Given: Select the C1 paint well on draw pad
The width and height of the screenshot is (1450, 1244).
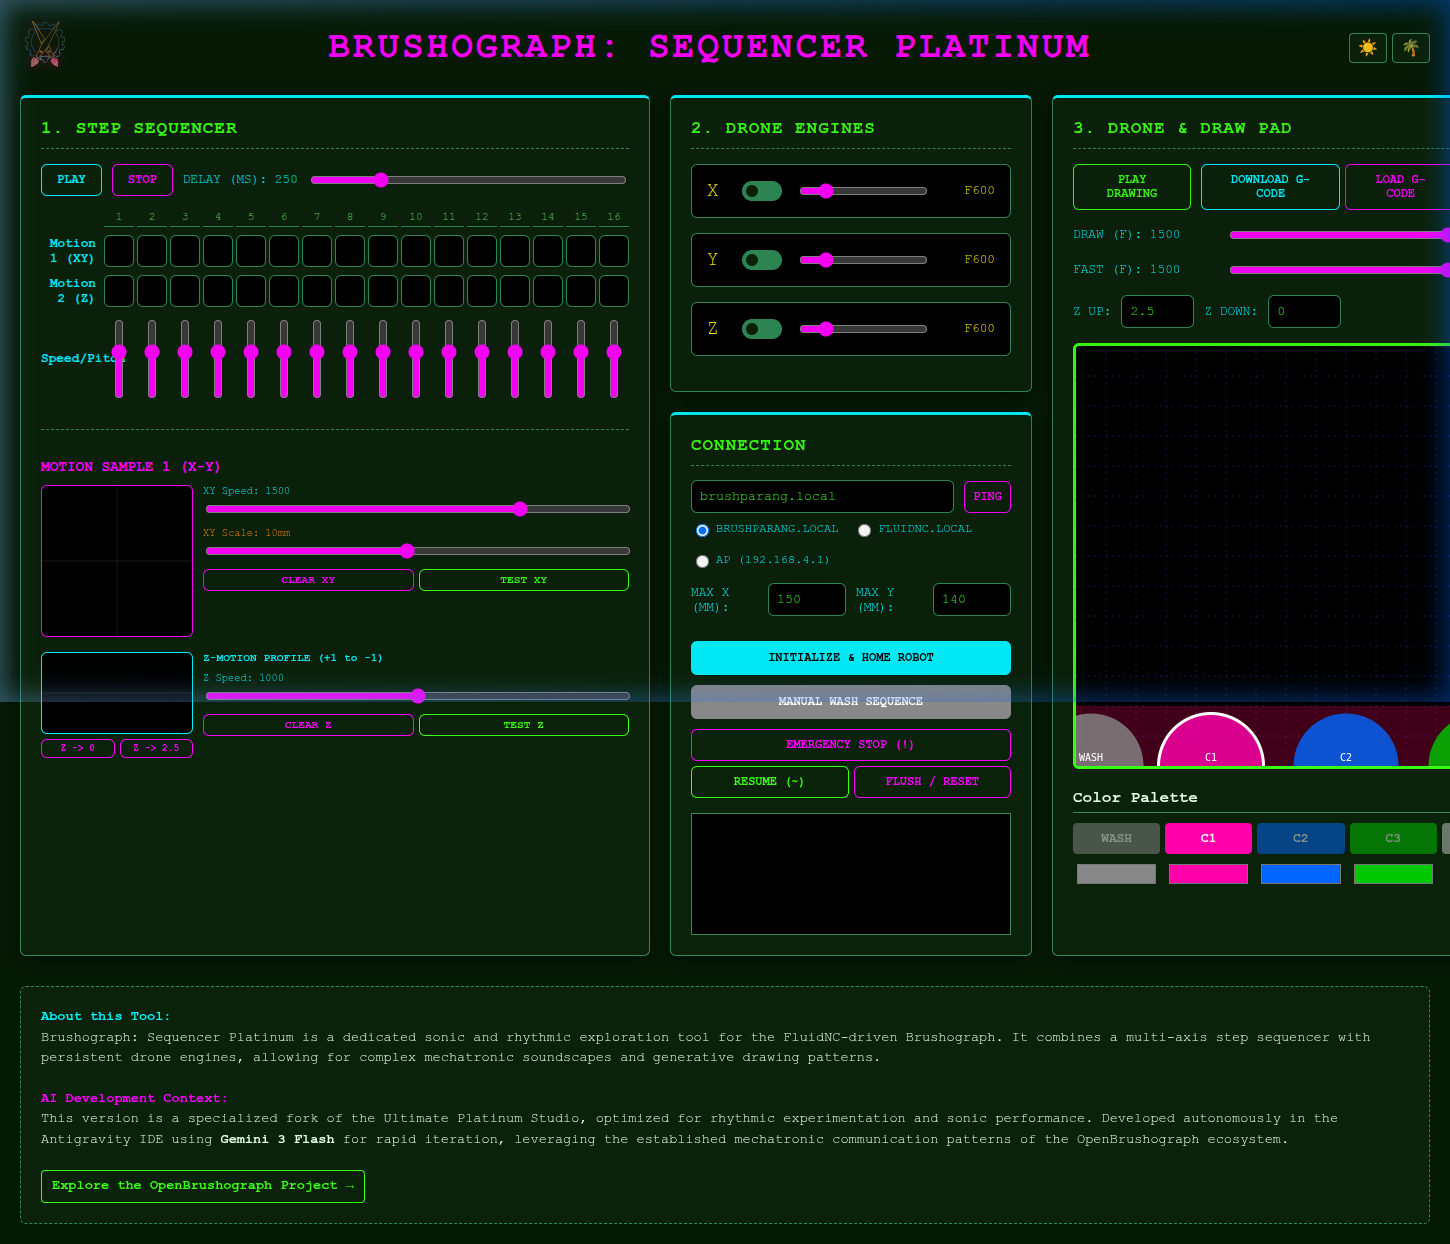Looking at the screenshot, I should (x=1211, y=741).
